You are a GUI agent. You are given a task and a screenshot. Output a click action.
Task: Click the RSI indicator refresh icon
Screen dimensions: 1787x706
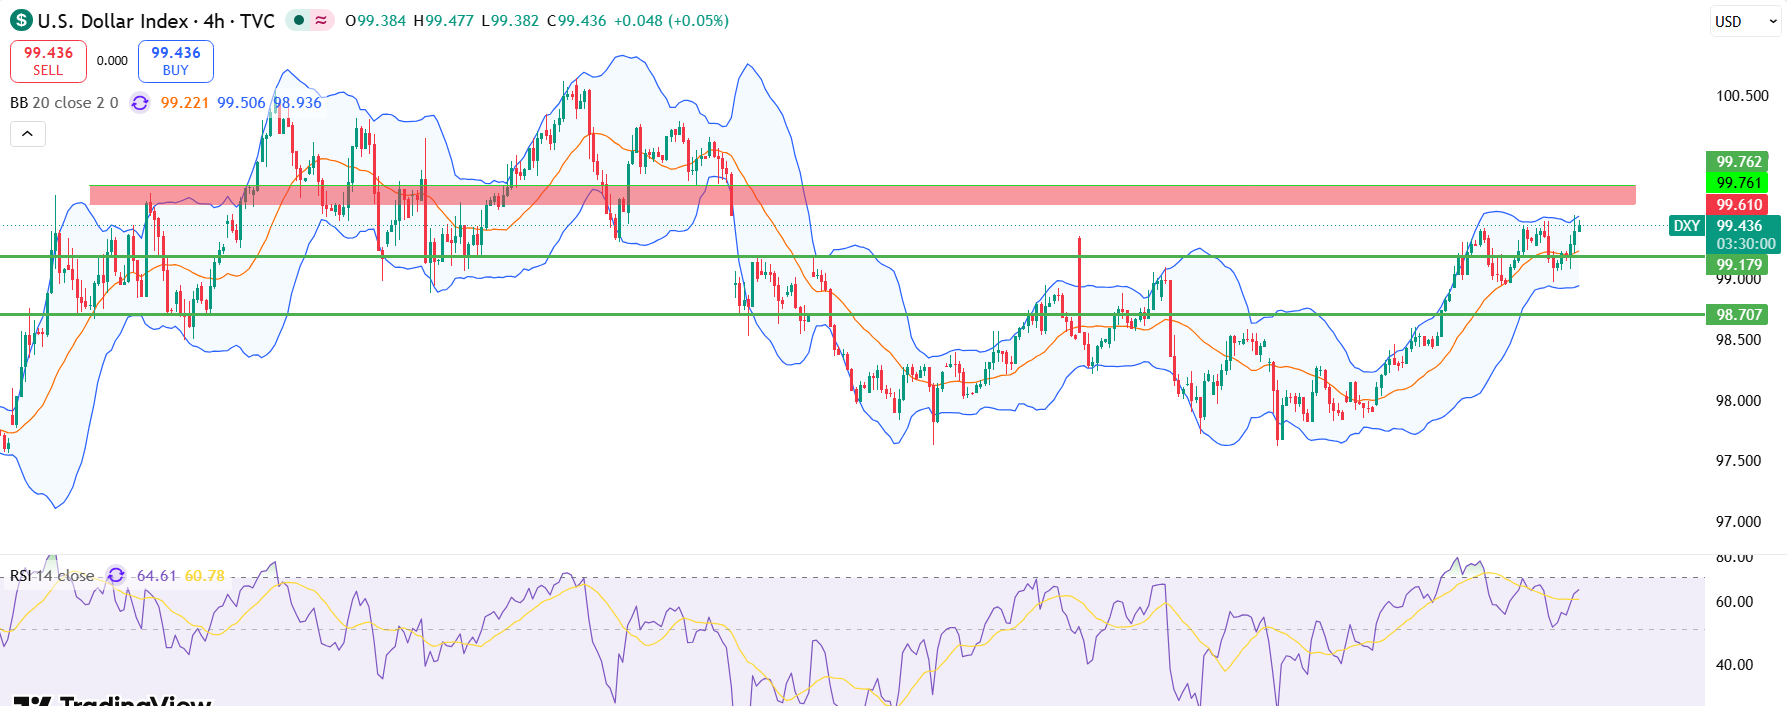[x=116, y=575]
